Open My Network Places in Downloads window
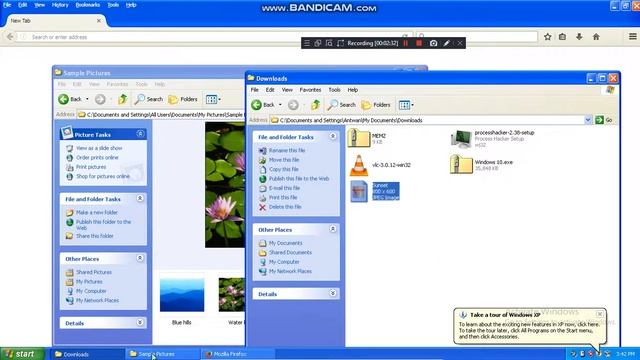Screen dimensions: 640x360 [x=290, y=271]
